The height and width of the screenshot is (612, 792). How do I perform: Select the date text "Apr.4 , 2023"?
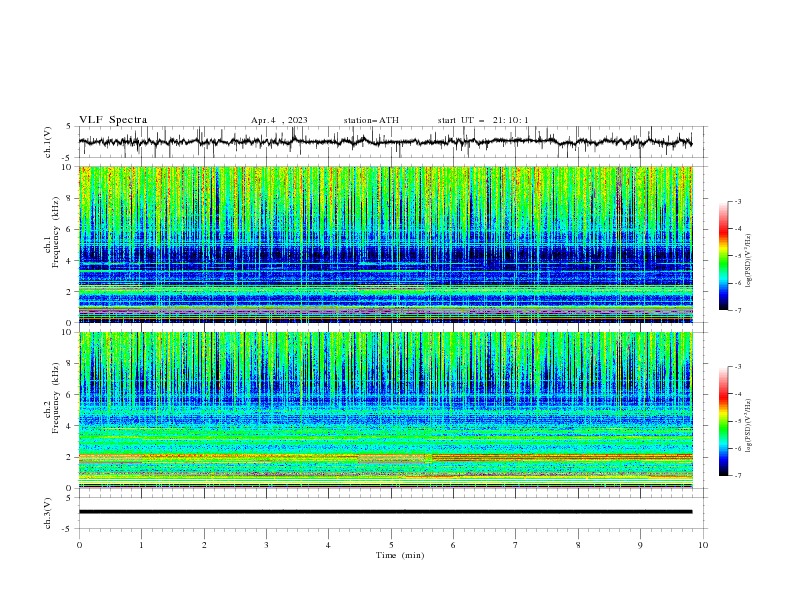(x=279, y=120)
